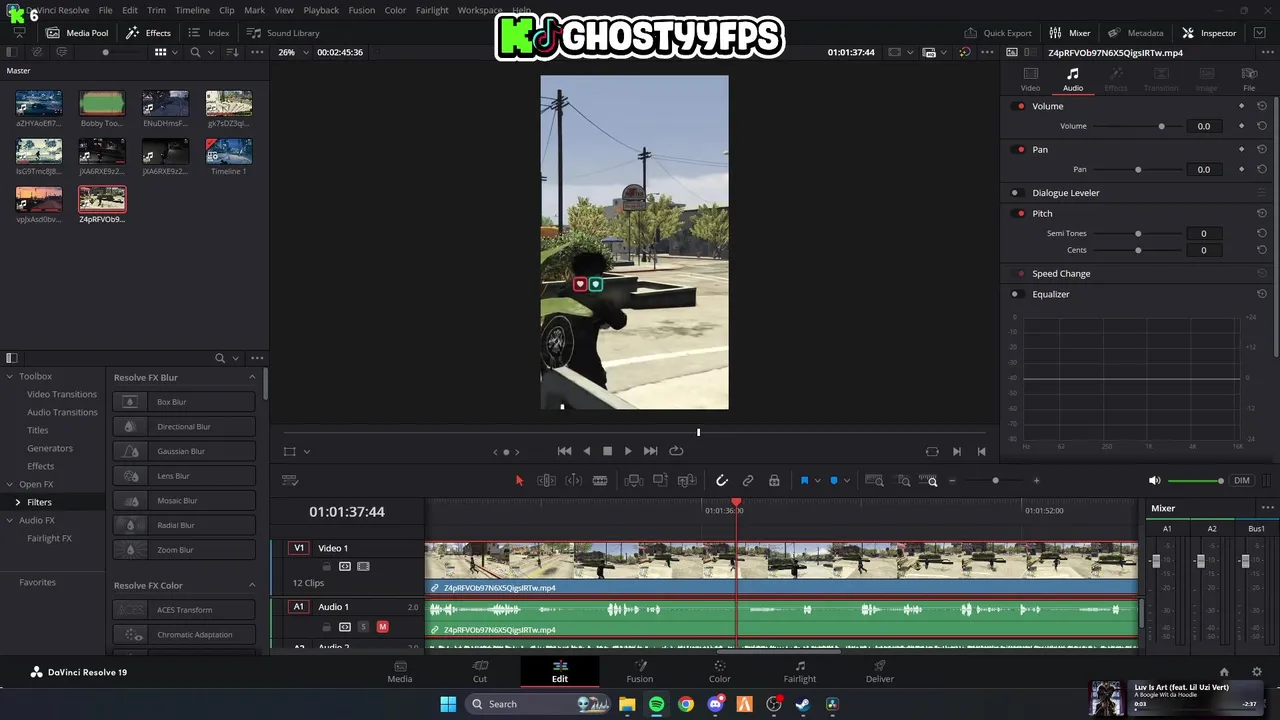1280x720 pixels.
Task: Open the flag color dropdown arrow
Action: coord(817,481)
